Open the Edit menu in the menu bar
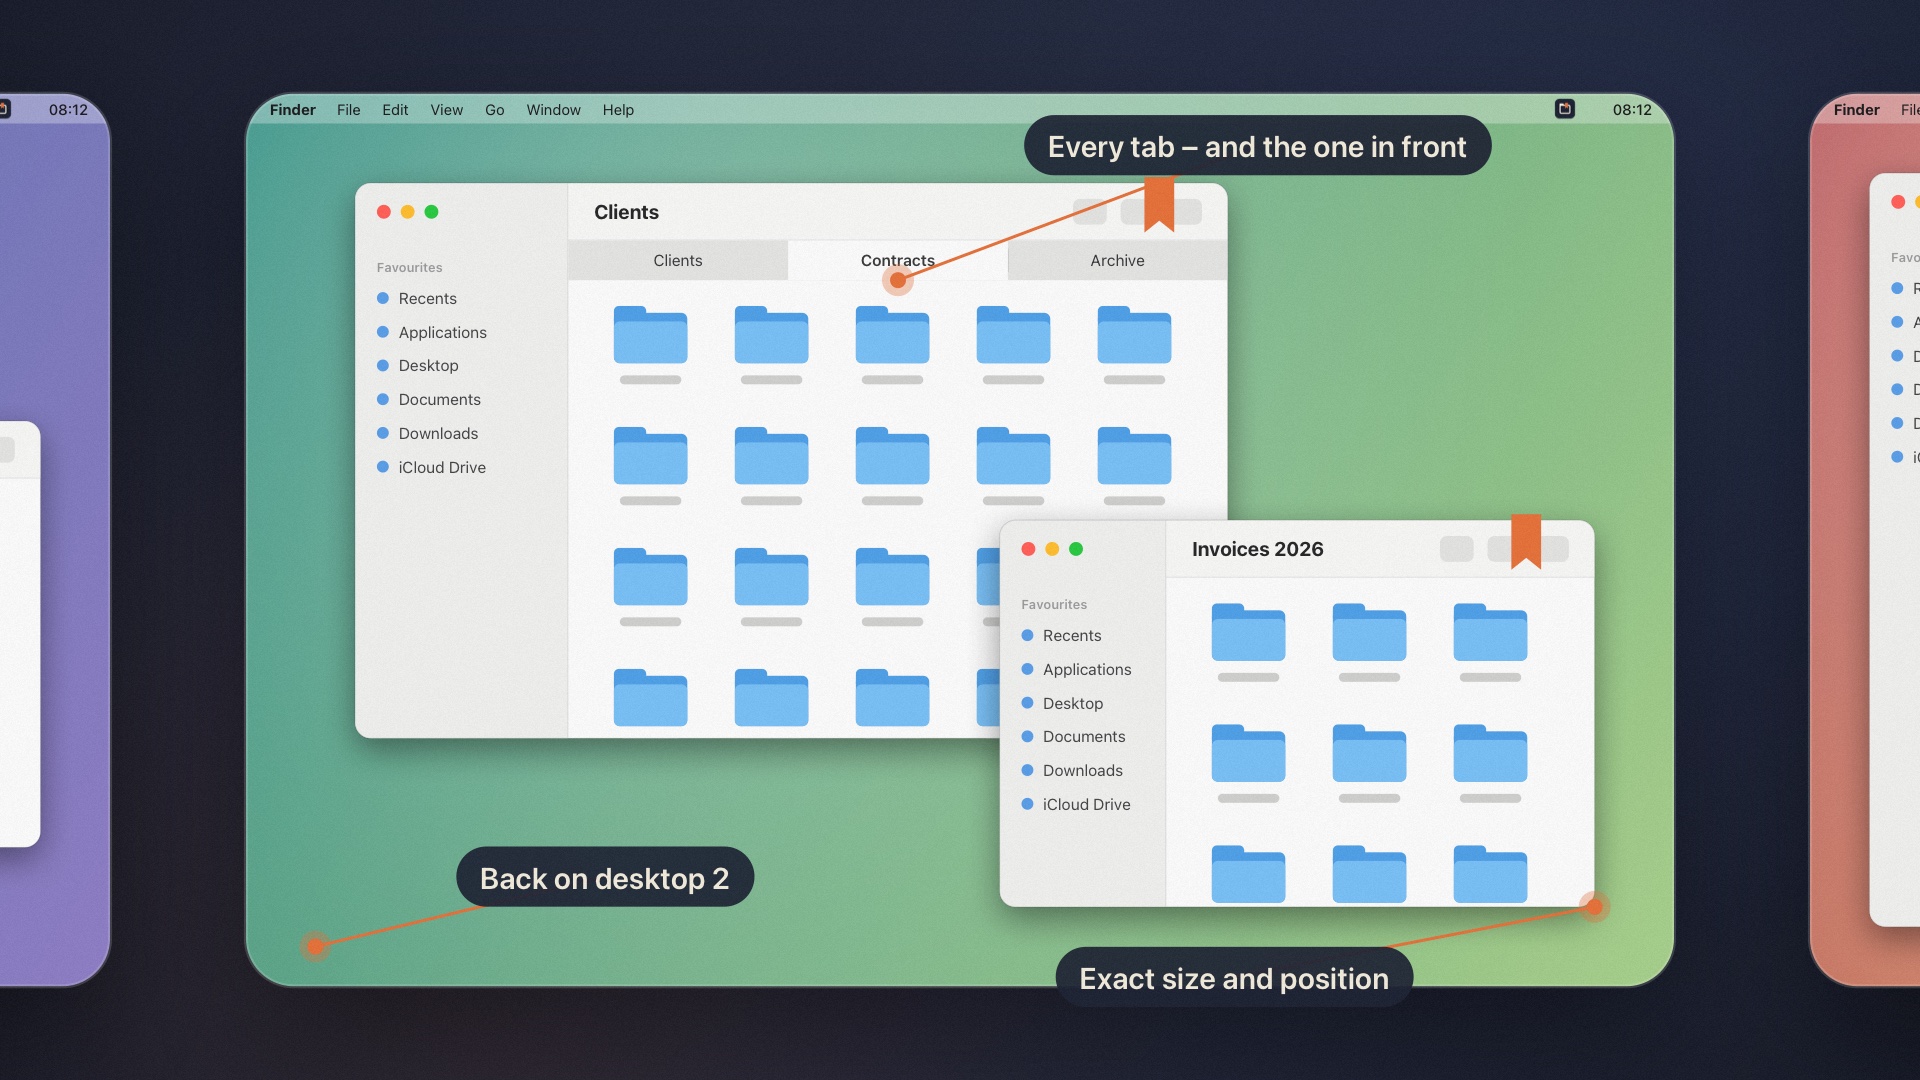 [x=395, y=110]
